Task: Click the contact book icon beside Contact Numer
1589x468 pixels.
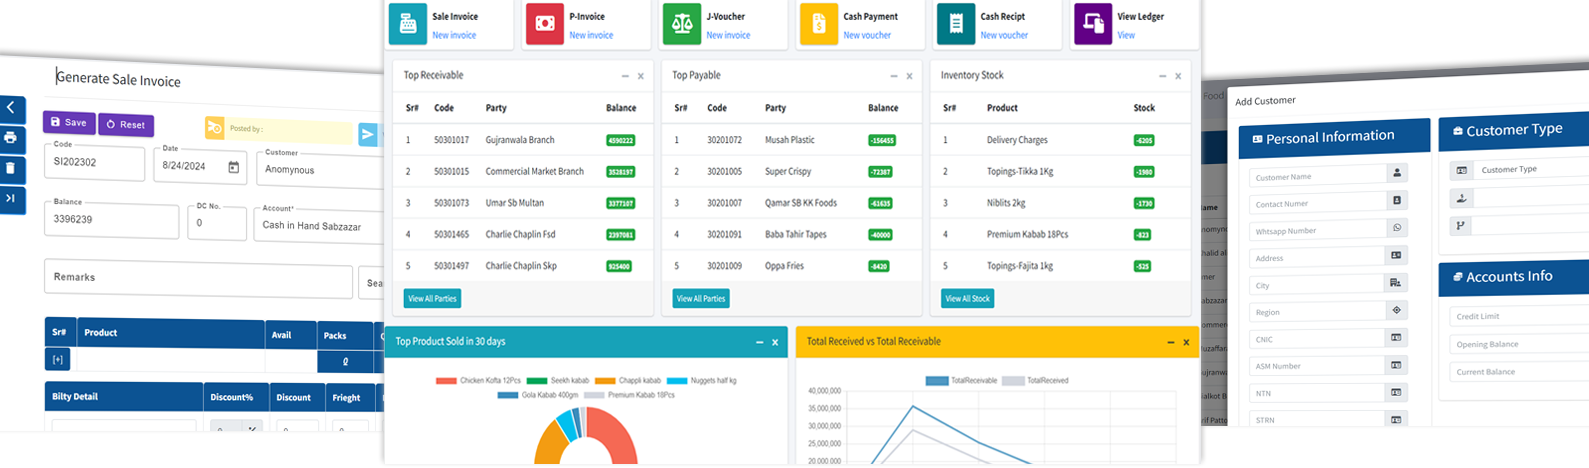Action: pos(1397,200)
